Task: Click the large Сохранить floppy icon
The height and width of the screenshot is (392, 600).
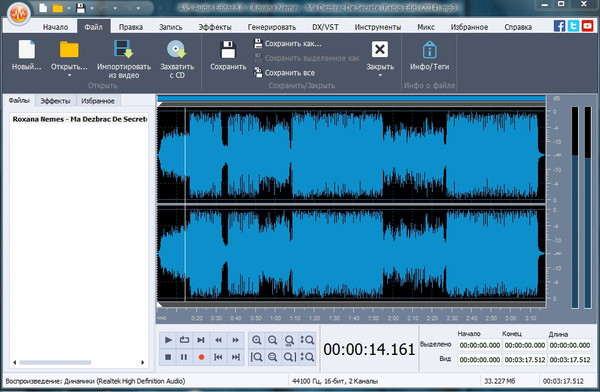Action: pyautogui.click(x=228, y=49)
